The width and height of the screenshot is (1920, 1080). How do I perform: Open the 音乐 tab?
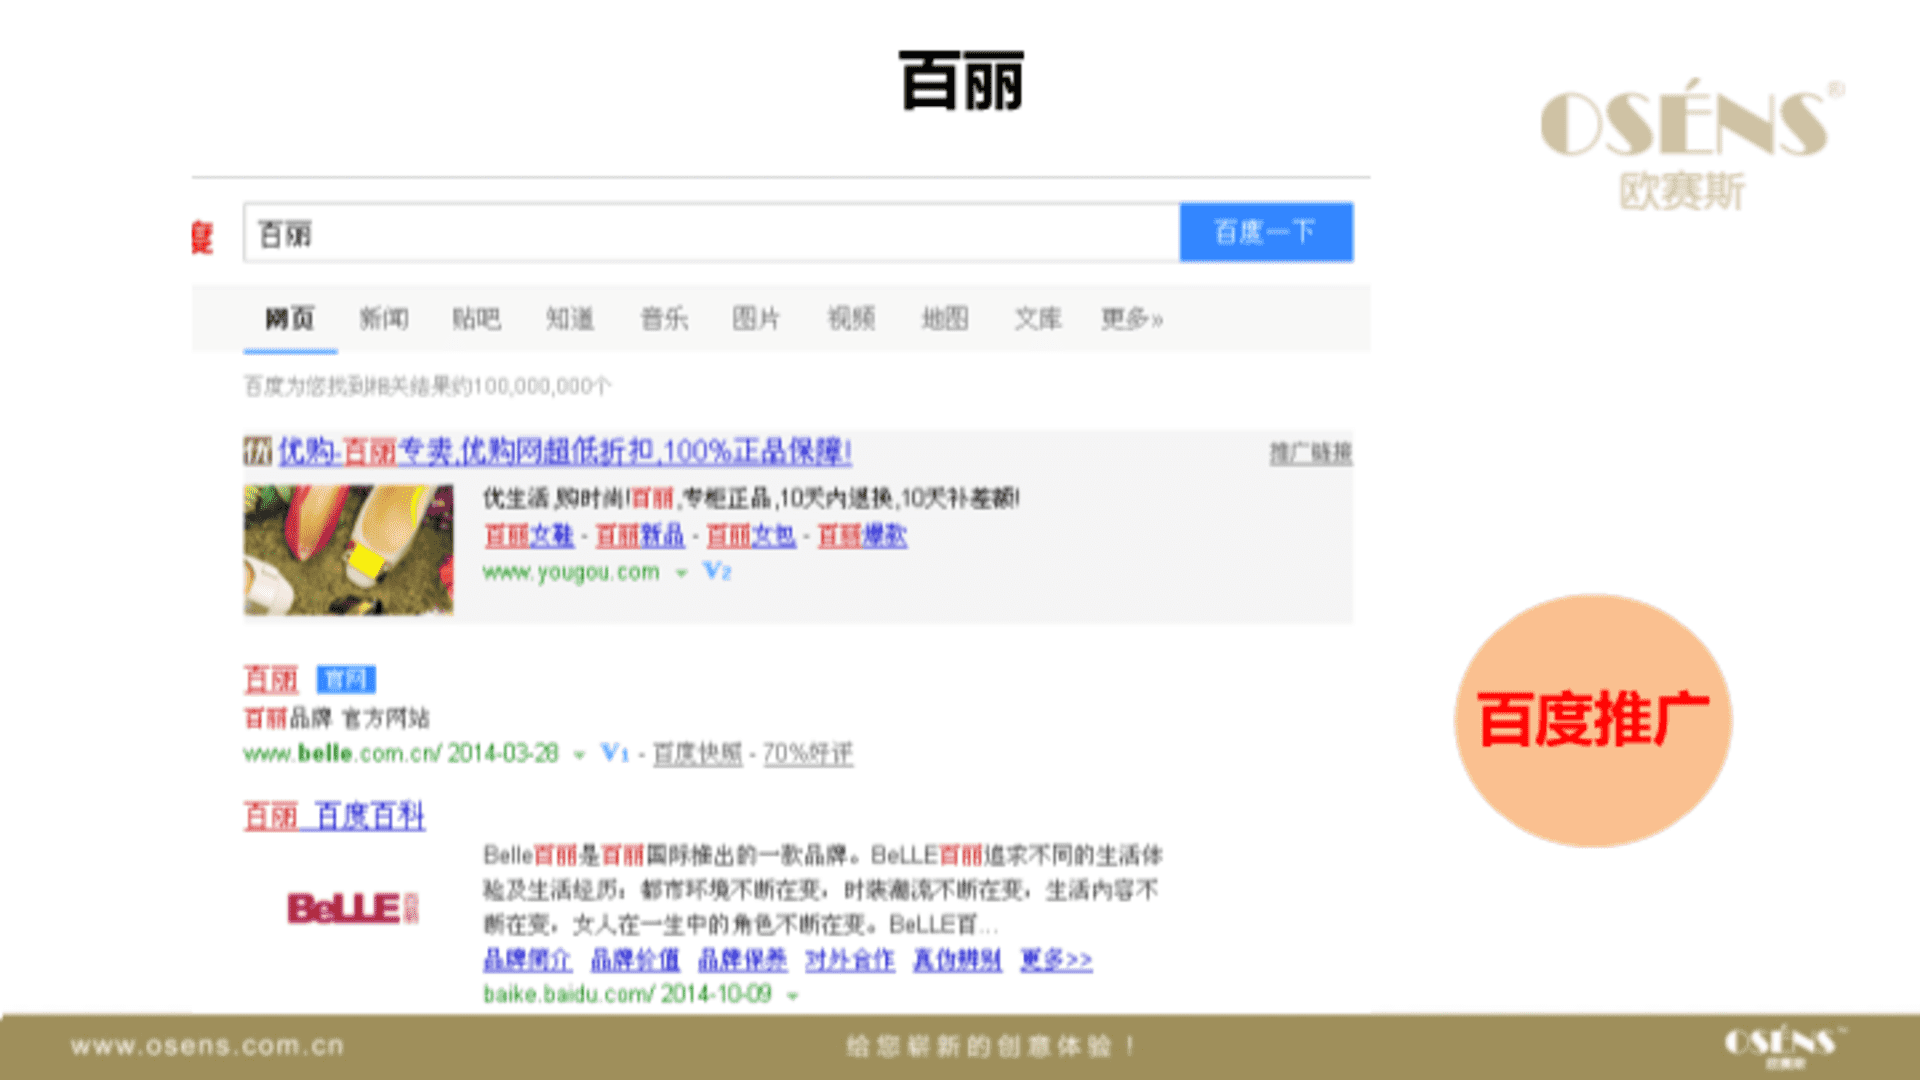664,319
